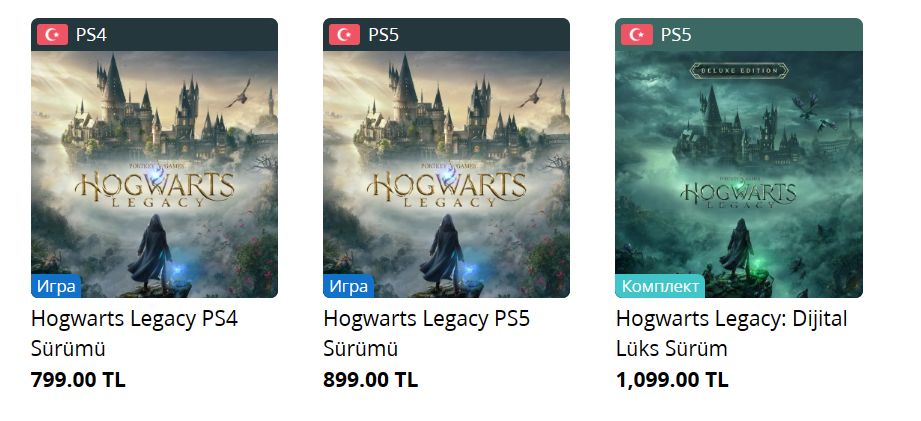Click the 799.00 TL price
Image resolution: width=921 pixels, height=421 pixels.
(78, 380)
